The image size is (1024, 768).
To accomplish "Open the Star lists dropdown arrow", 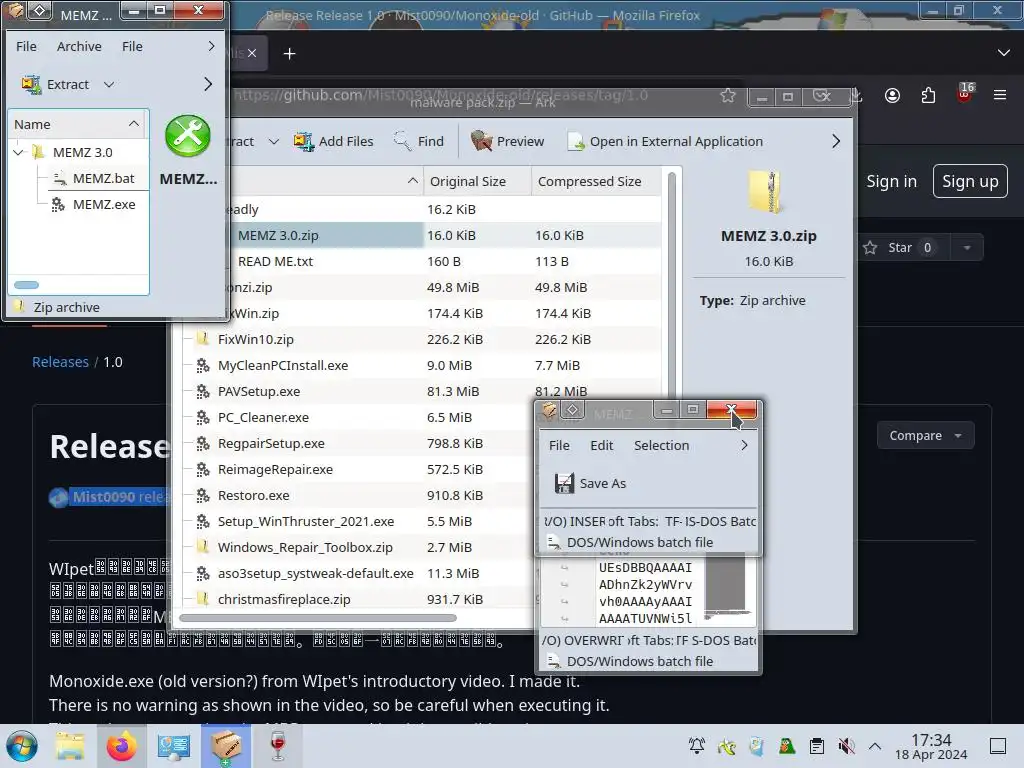I will 967,248.
